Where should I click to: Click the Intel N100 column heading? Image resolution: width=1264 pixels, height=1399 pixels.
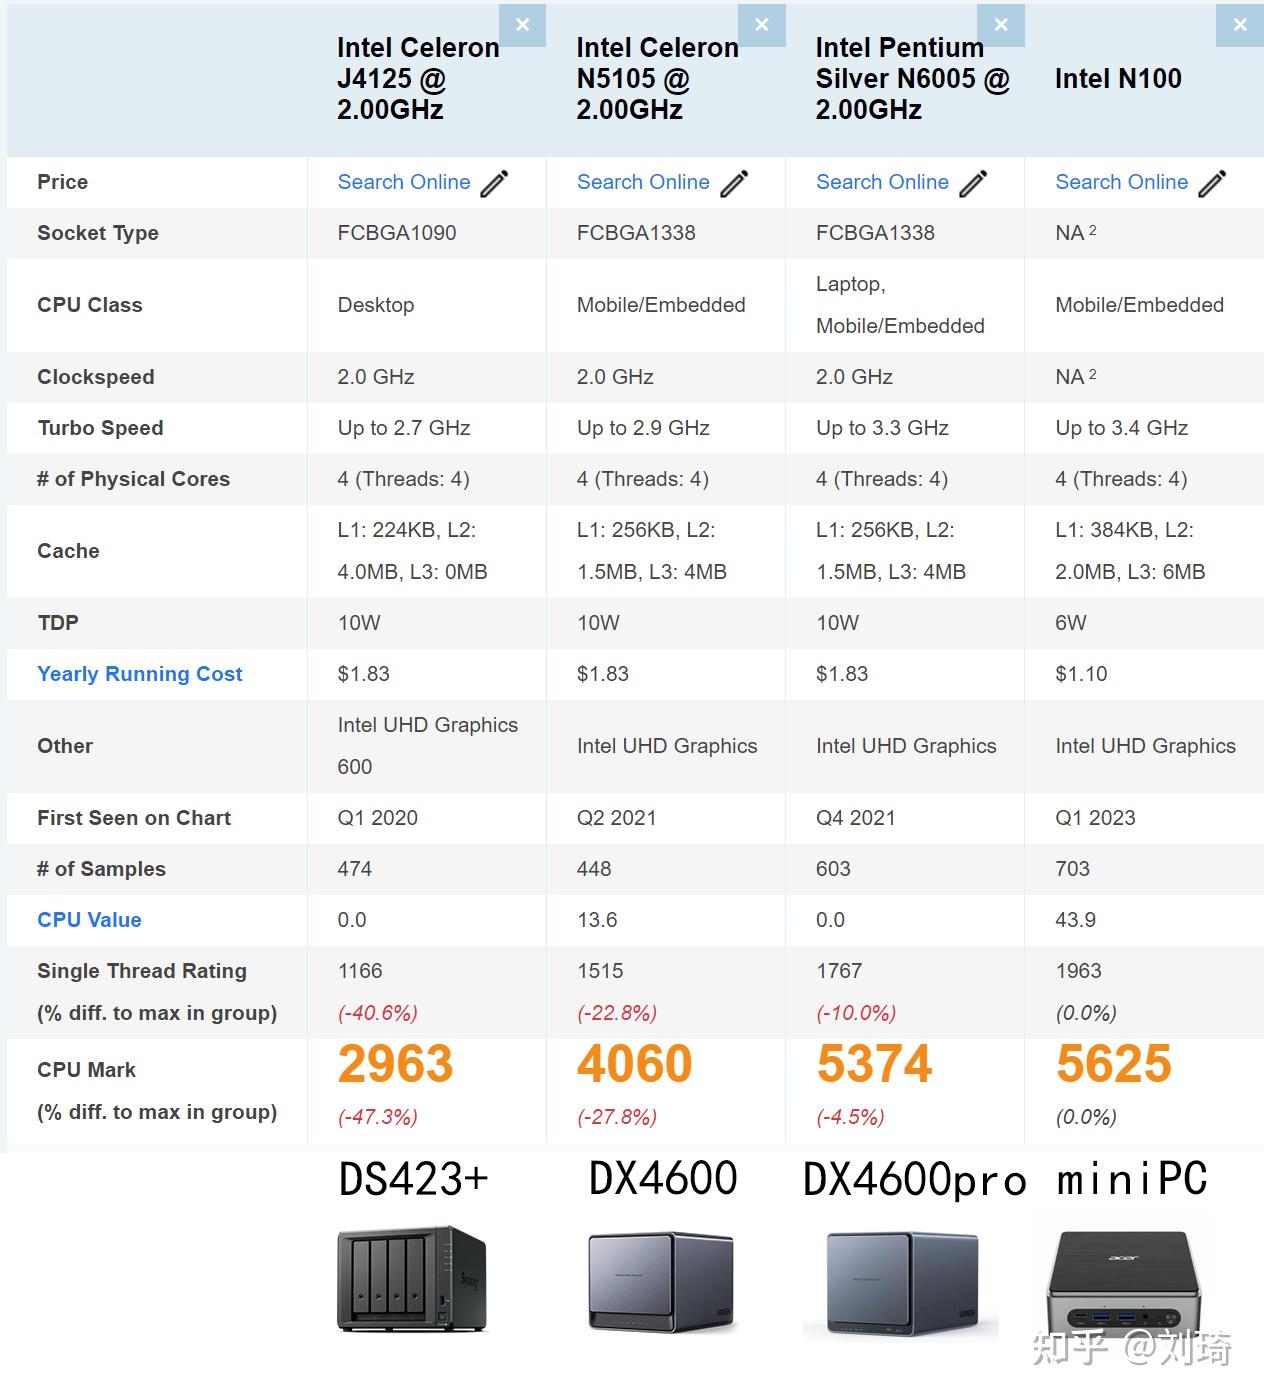coord(1118,79)
